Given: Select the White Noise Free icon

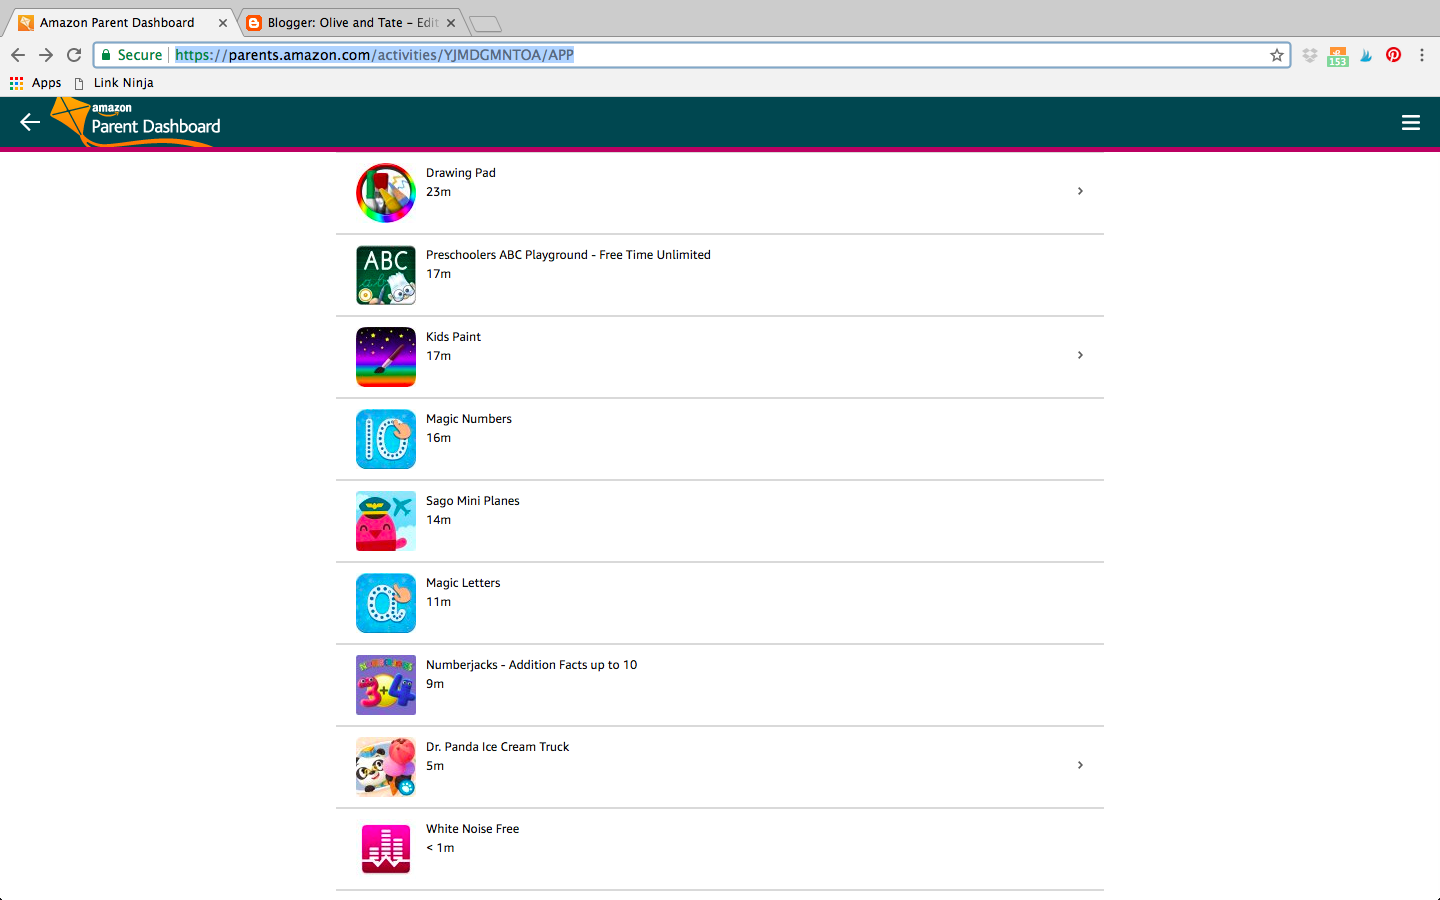Looking at the screenshot, I should click(386, 849).
